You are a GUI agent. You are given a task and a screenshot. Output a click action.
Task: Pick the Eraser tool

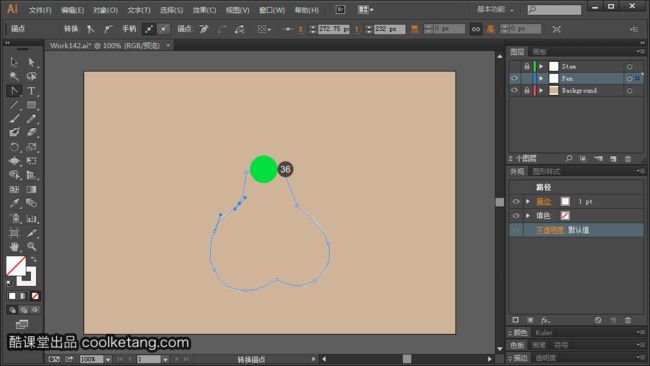[x=31, y=133]
